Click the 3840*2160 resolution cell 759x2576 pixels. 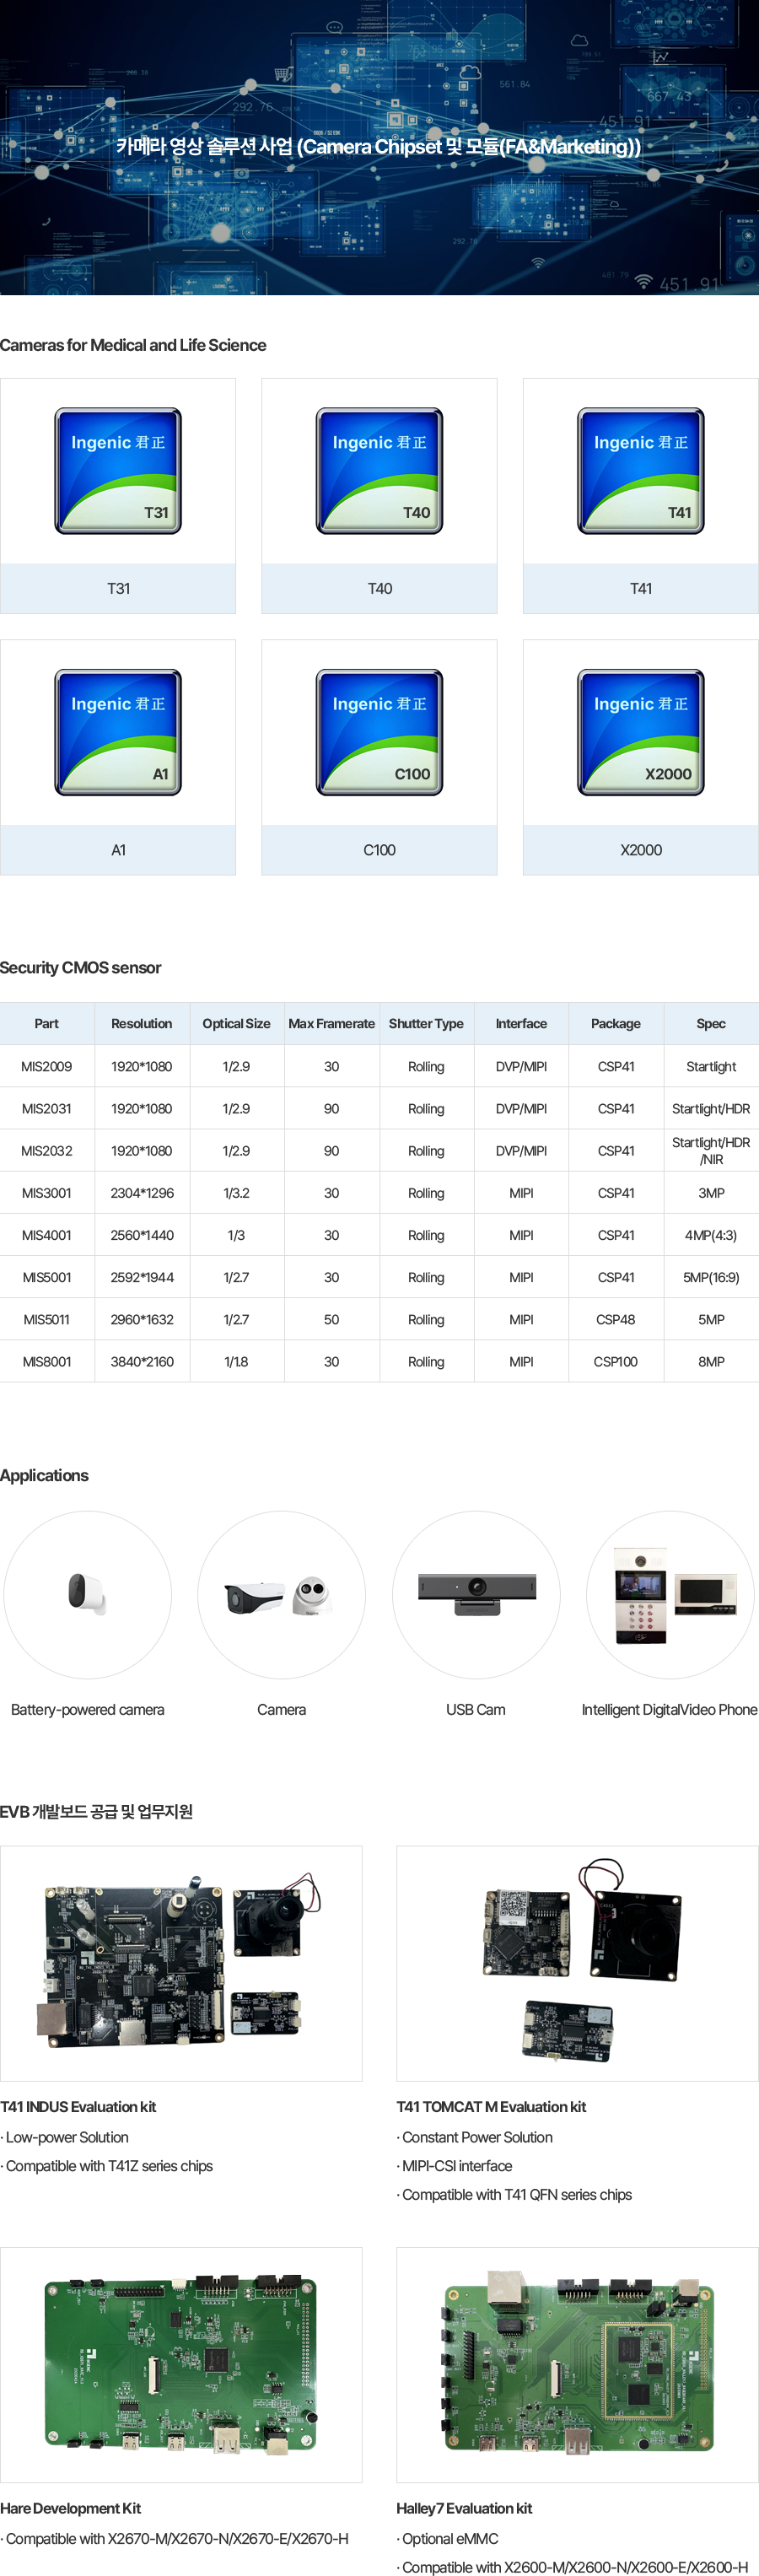(x=142, y=1362)
